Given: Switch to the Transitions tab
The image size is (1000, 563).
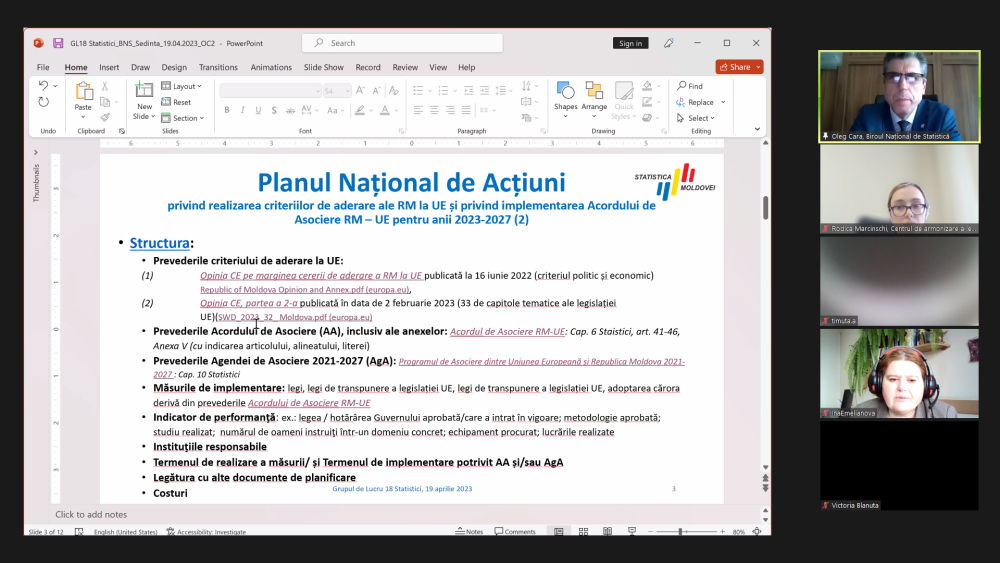Looking at the screenshot, I should point(218,67).
